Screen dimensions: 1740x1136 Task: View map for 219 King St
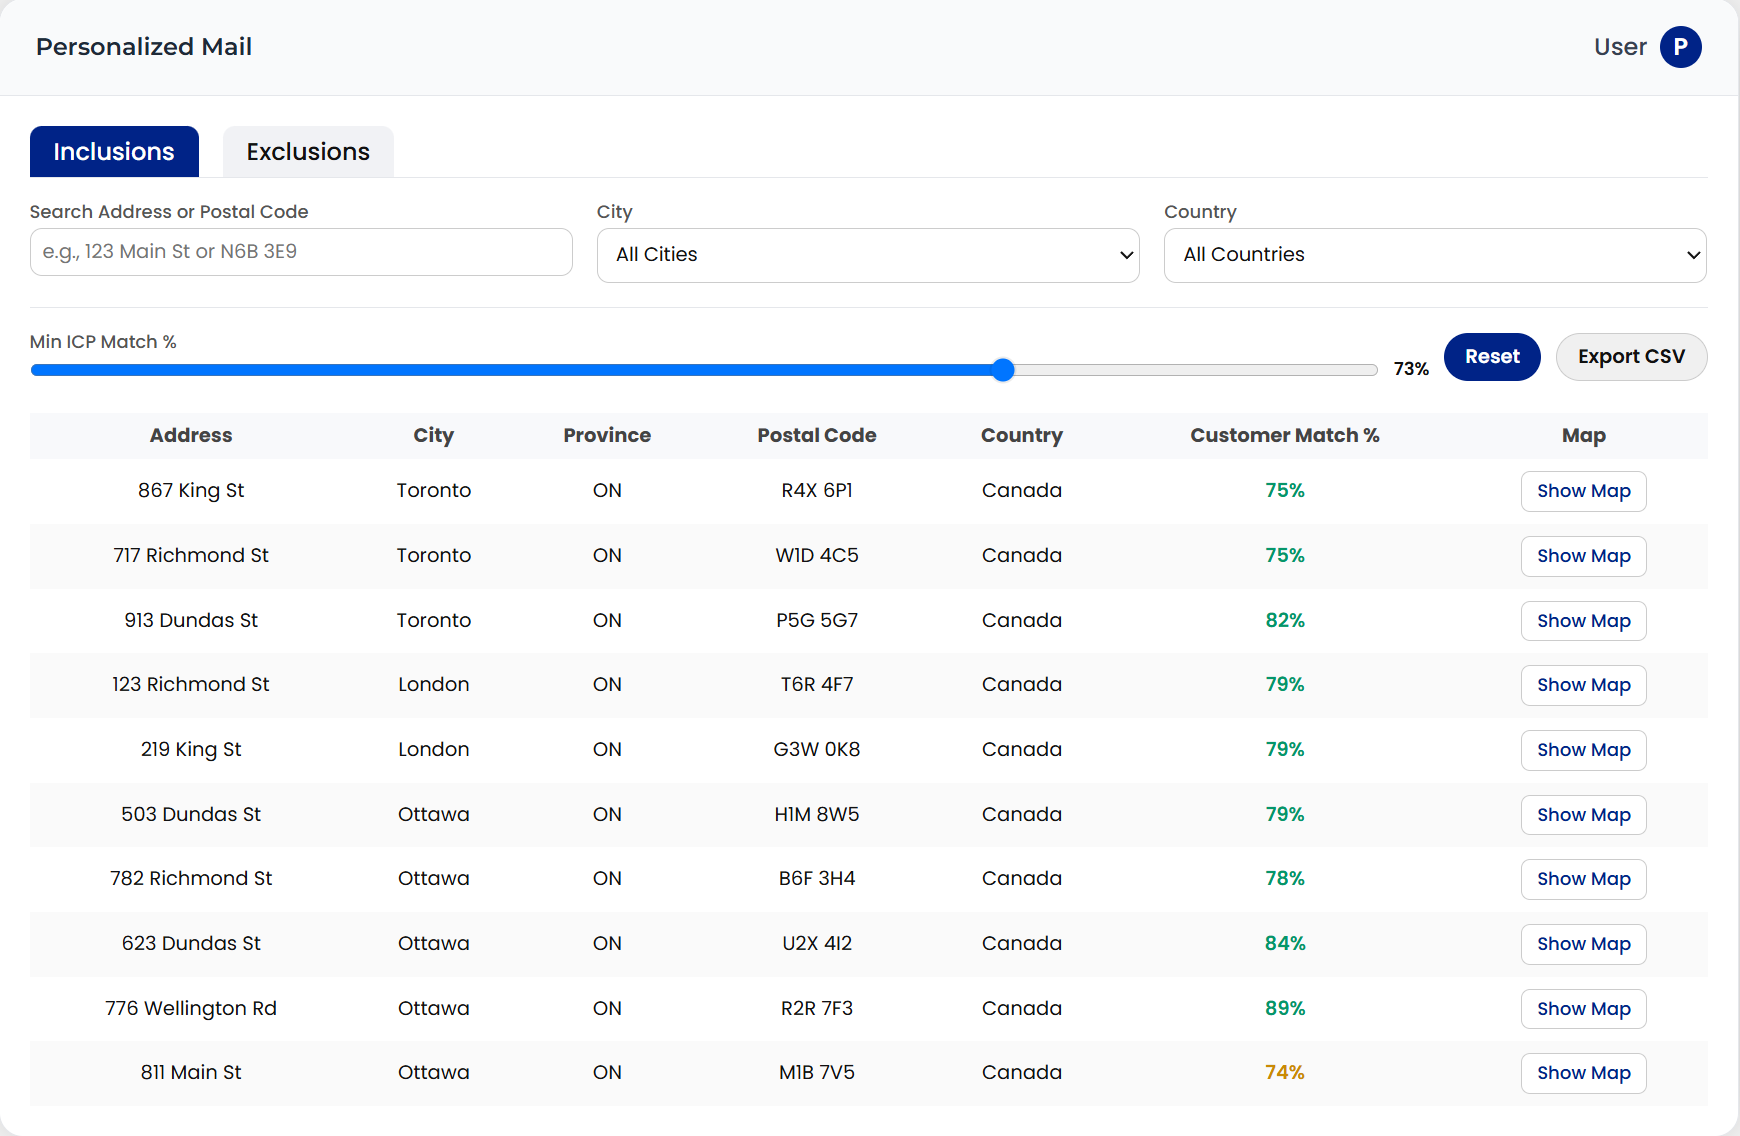click(1583, 750)
